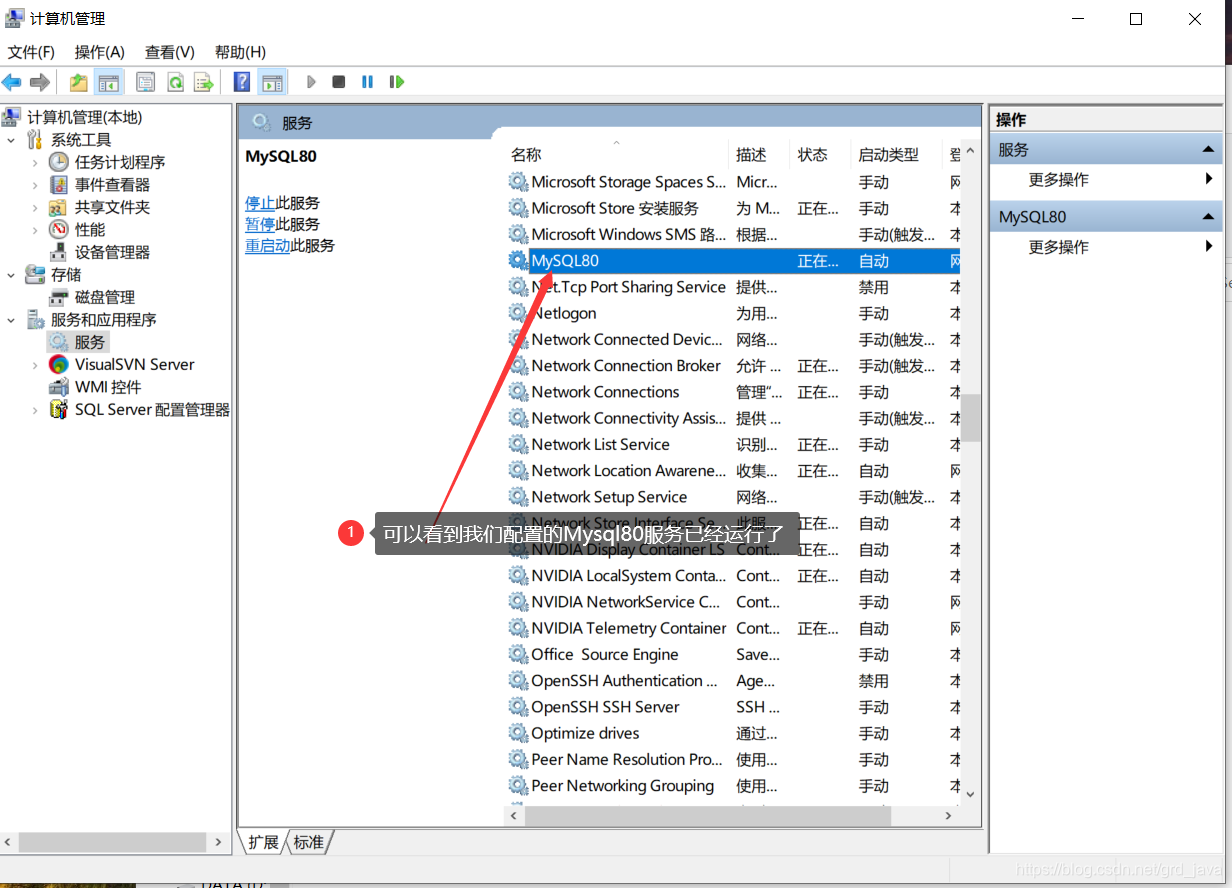This screenshot has width=1232, height=888.
Task: Click the Up one level folder icon
Action: pyautogui.click(x=79, y=82)
